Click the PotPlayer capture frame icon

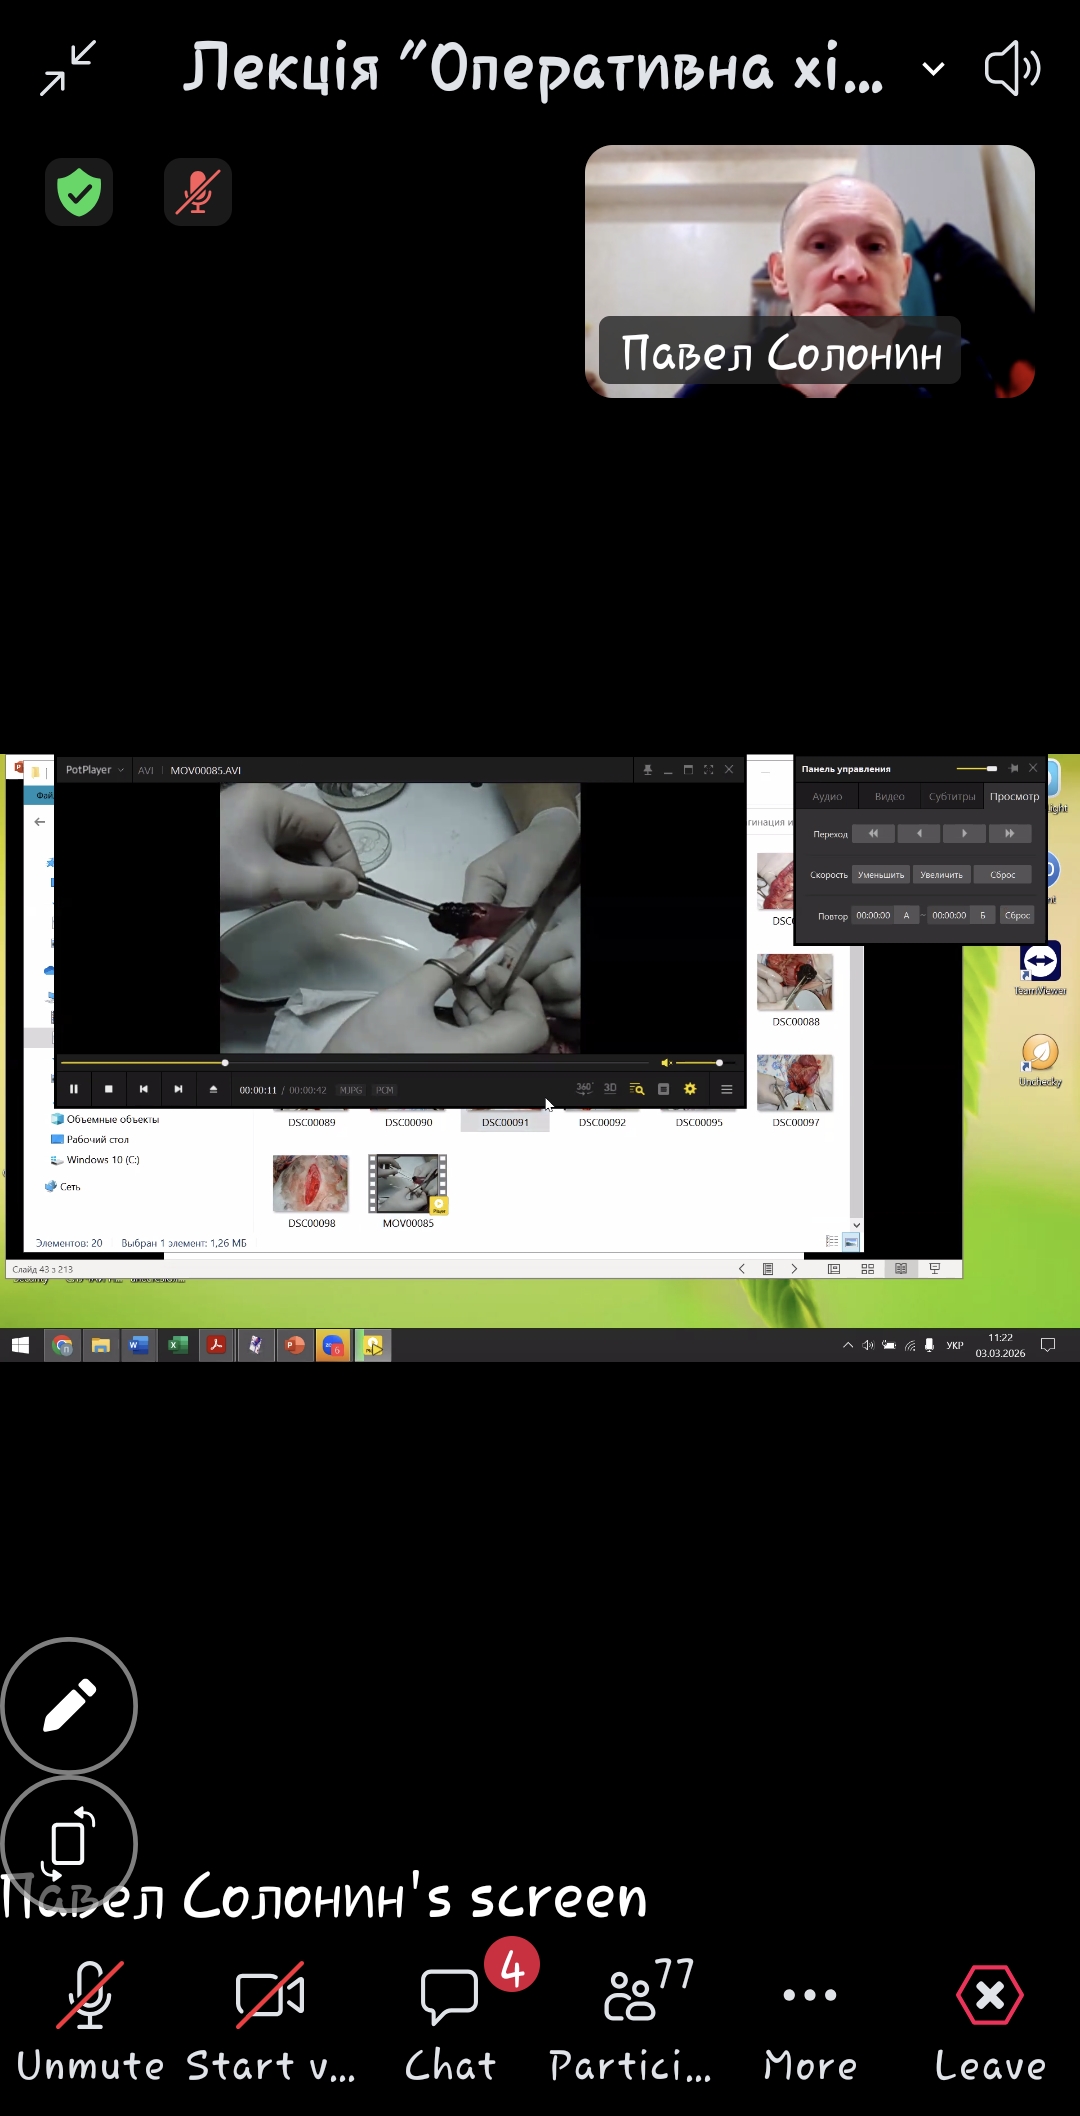663,1088
